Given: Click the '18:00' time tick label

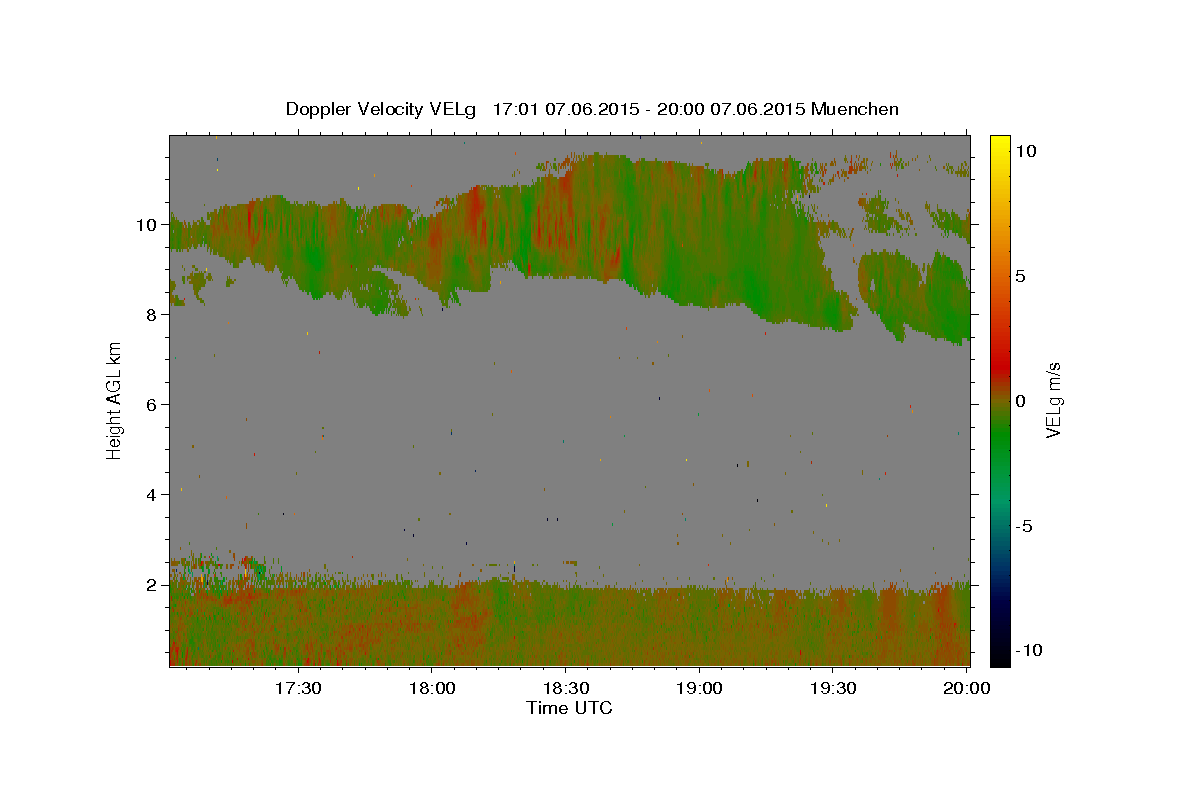Looking at the screenshot, I should [x=432, y=689].
